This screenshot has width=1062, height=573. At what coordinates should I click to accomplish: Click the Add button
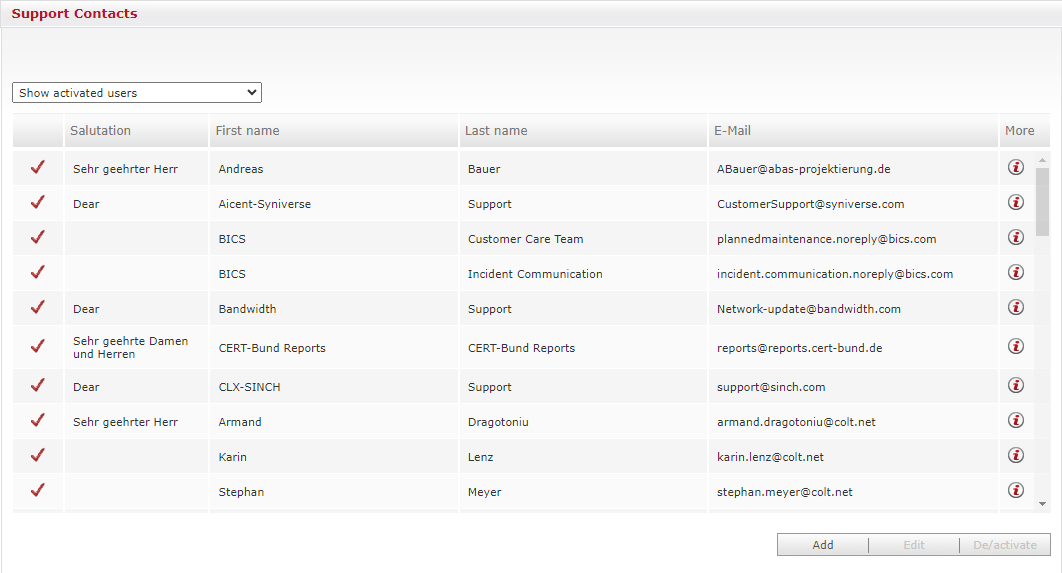click(822, 545)
